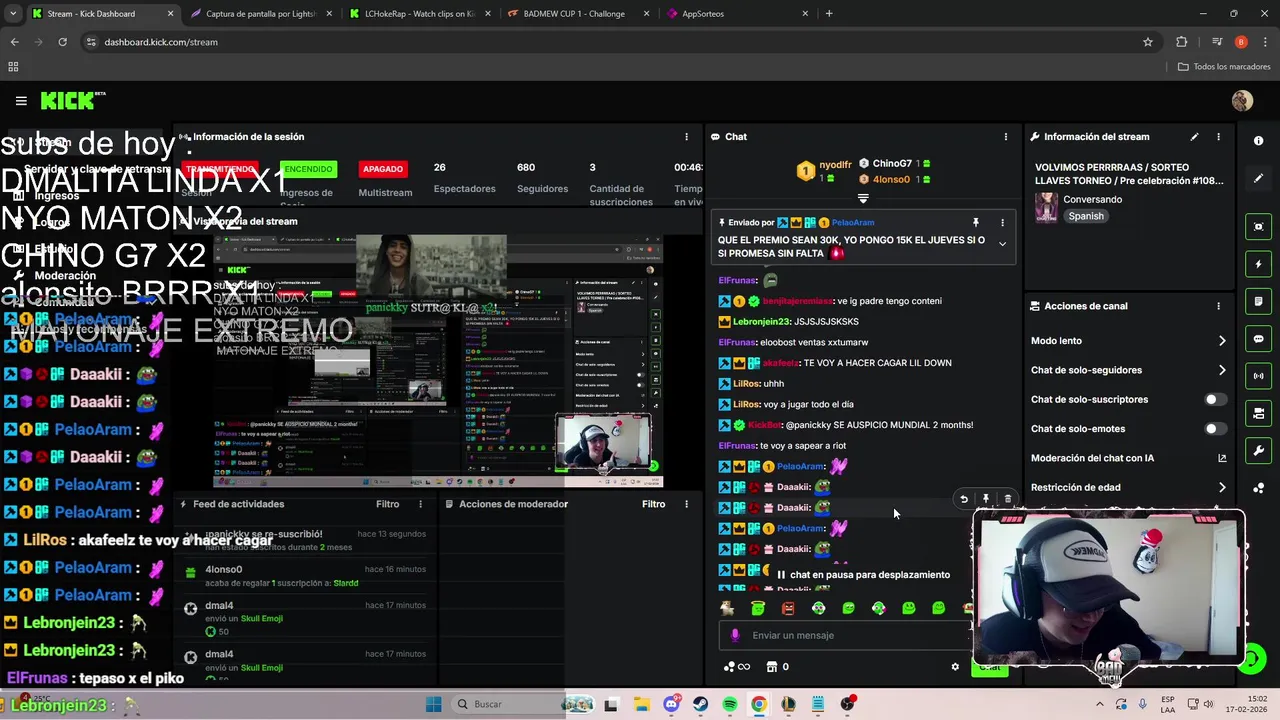The image size is (1280, 720).
Task: Open the Kick hamburger menu
Action: (21, 101)
